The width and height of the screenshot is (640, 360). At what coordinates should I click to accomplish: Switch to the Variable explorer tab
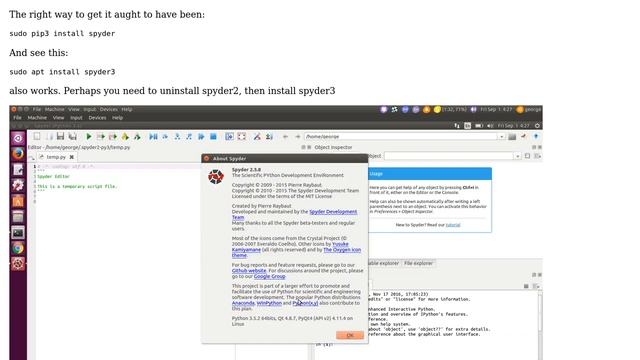point(383,263)
